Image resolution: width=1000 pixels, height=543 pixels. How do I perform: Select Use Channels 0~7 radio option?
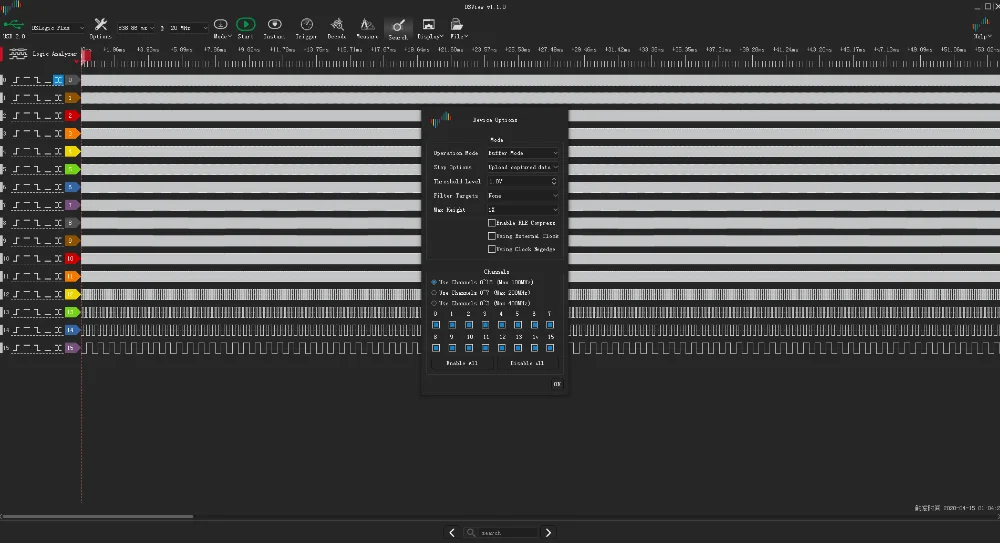pyautogui.click(x=435, y=292)
